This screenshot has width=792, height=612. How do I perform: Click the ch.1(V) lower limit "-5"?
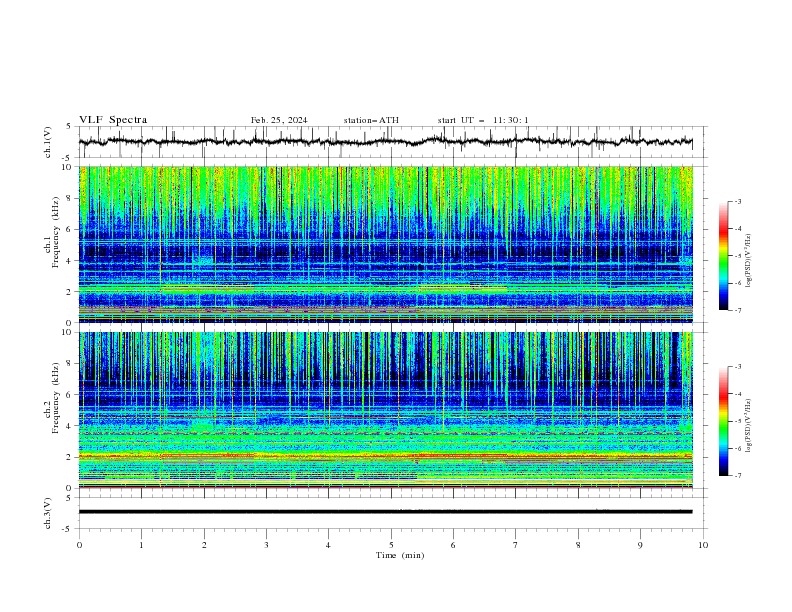click(67, 158)
